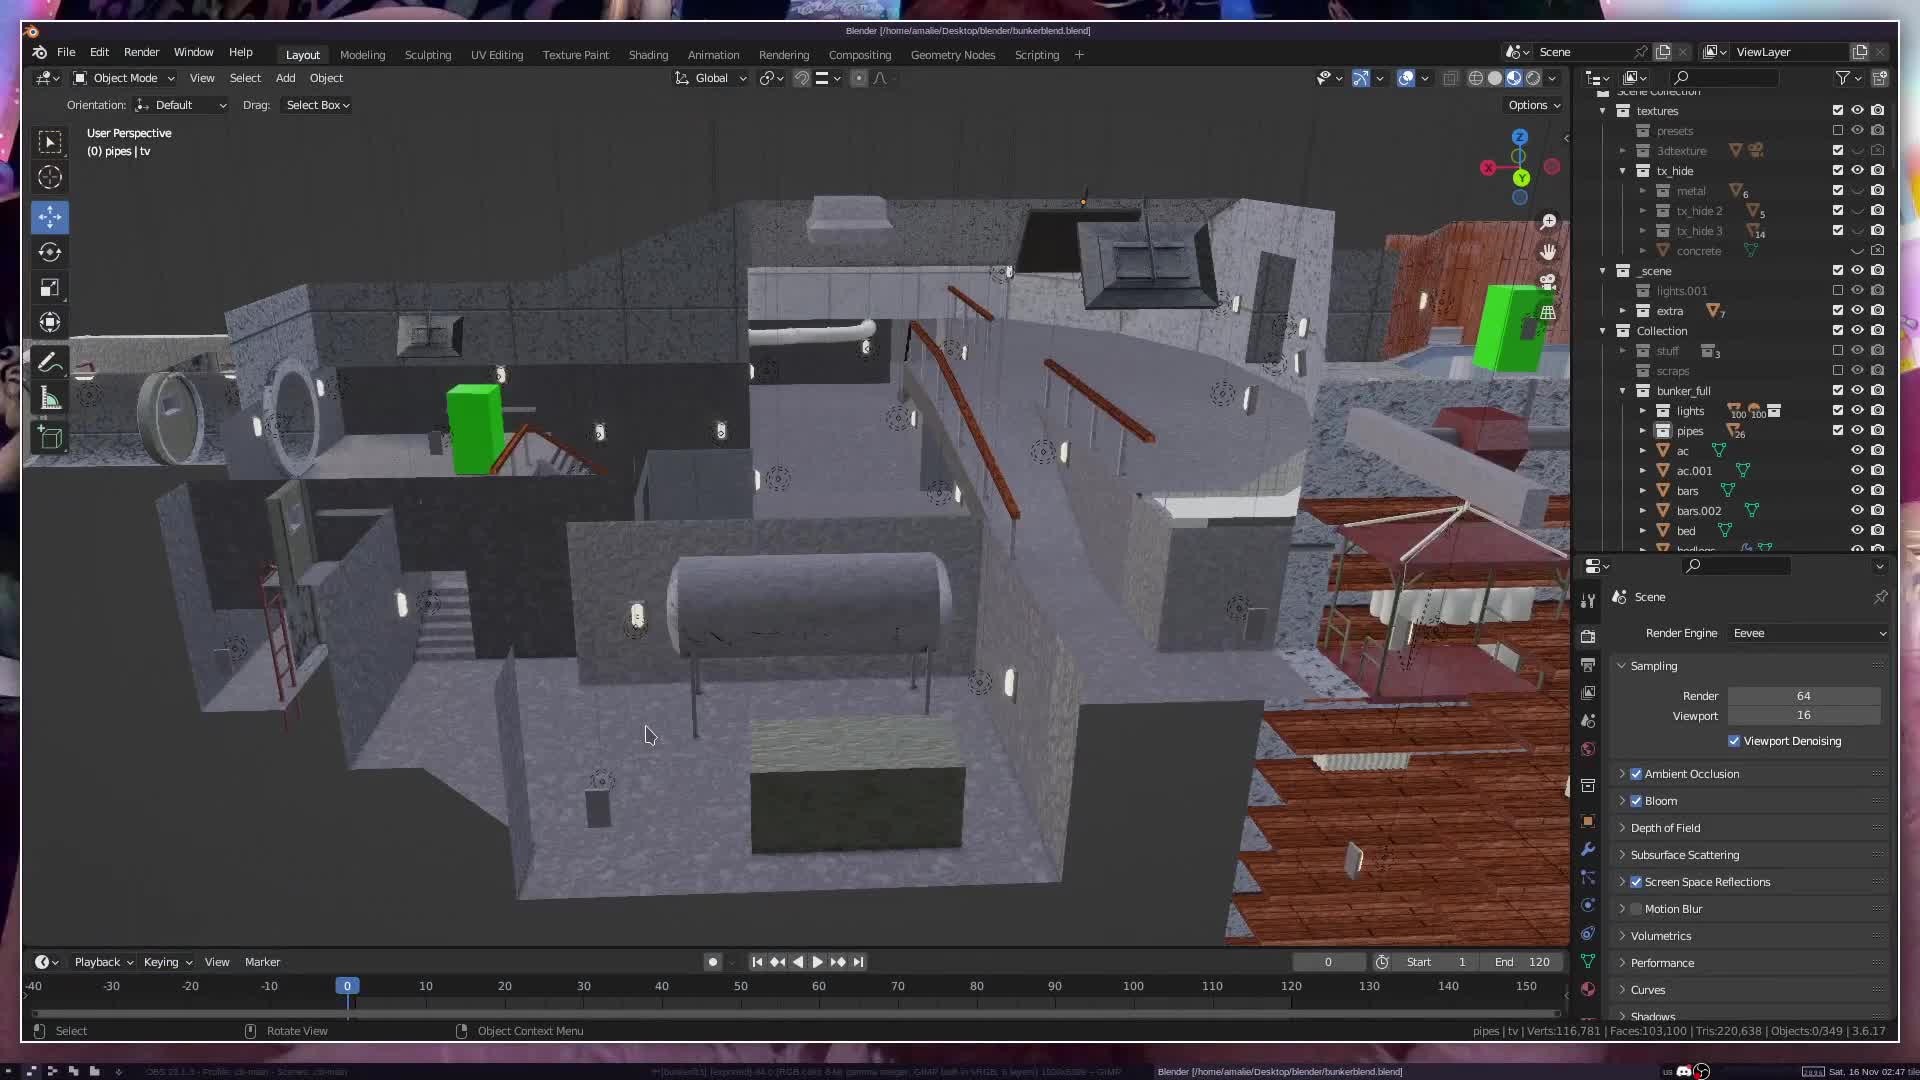Select the 3D Cursor tool
Viewport: 1920px width, 1080px height.
tap(49, 178)
